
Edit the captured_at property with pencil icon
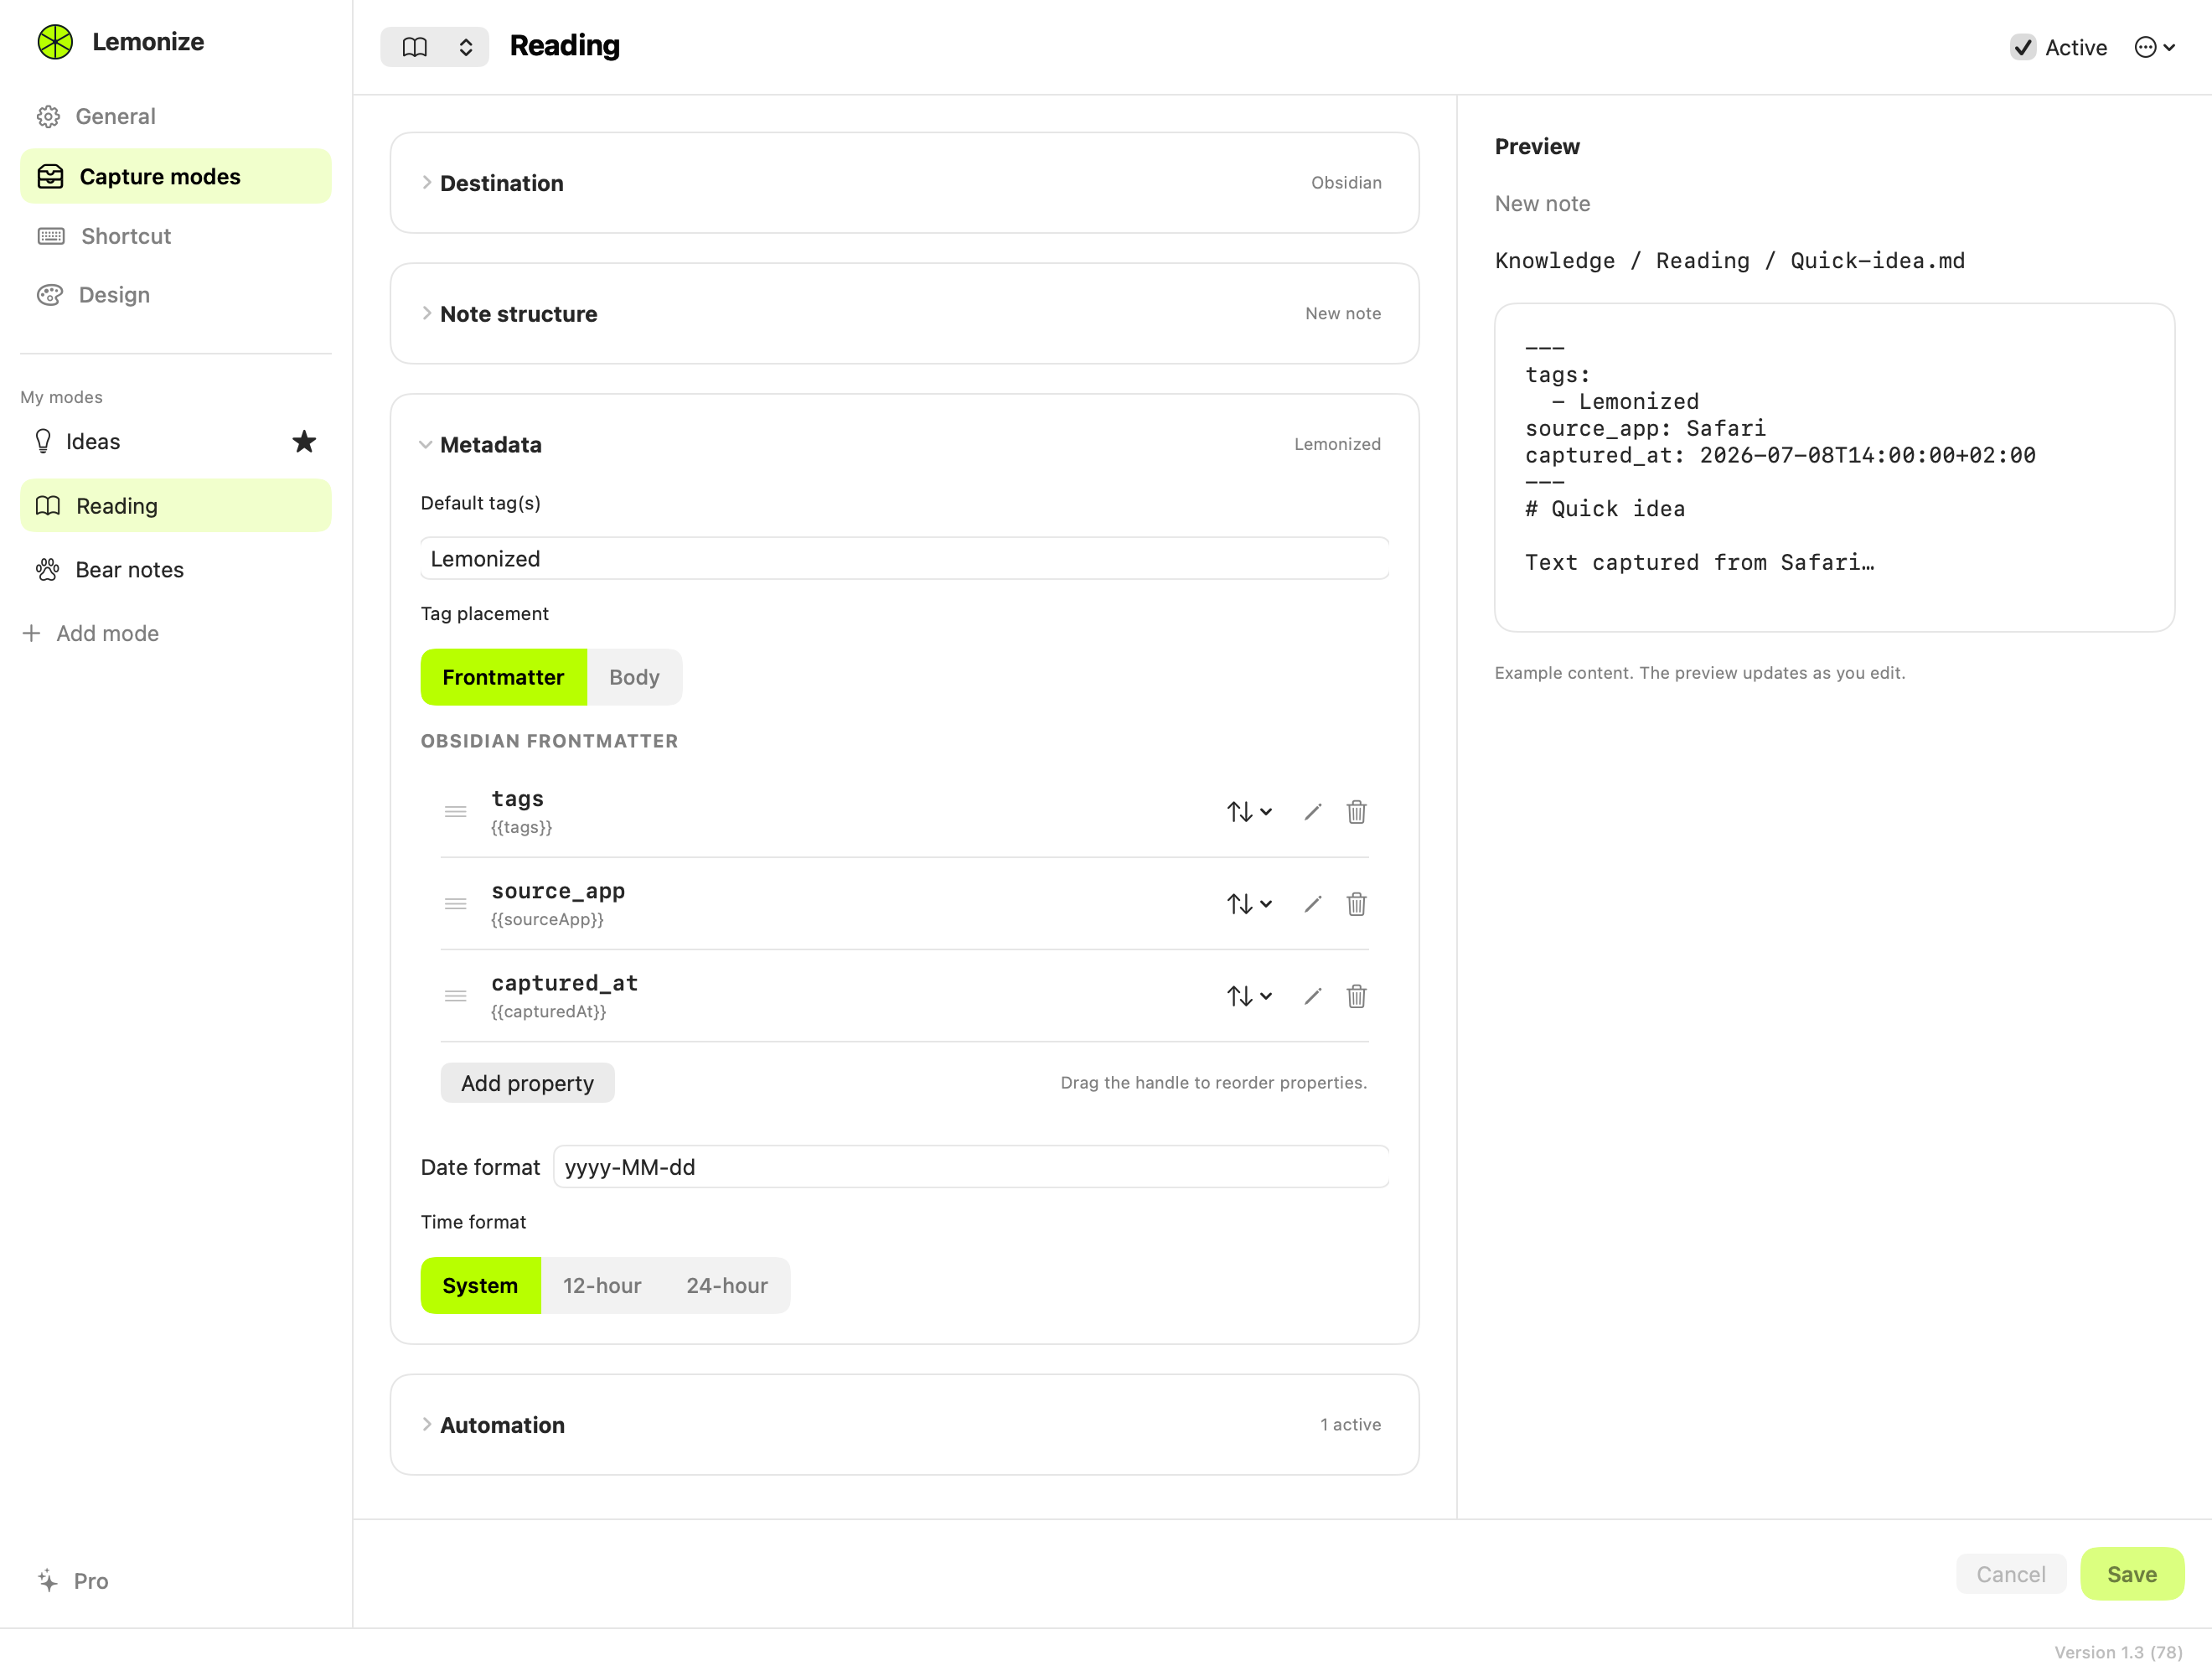[x=1313, y=996]
